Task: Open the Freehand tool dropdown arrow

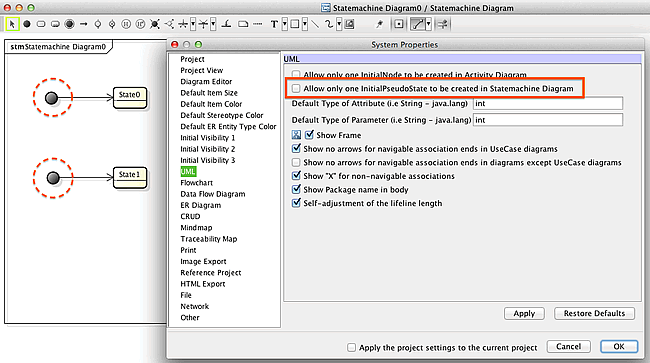Action: (339, 24)
